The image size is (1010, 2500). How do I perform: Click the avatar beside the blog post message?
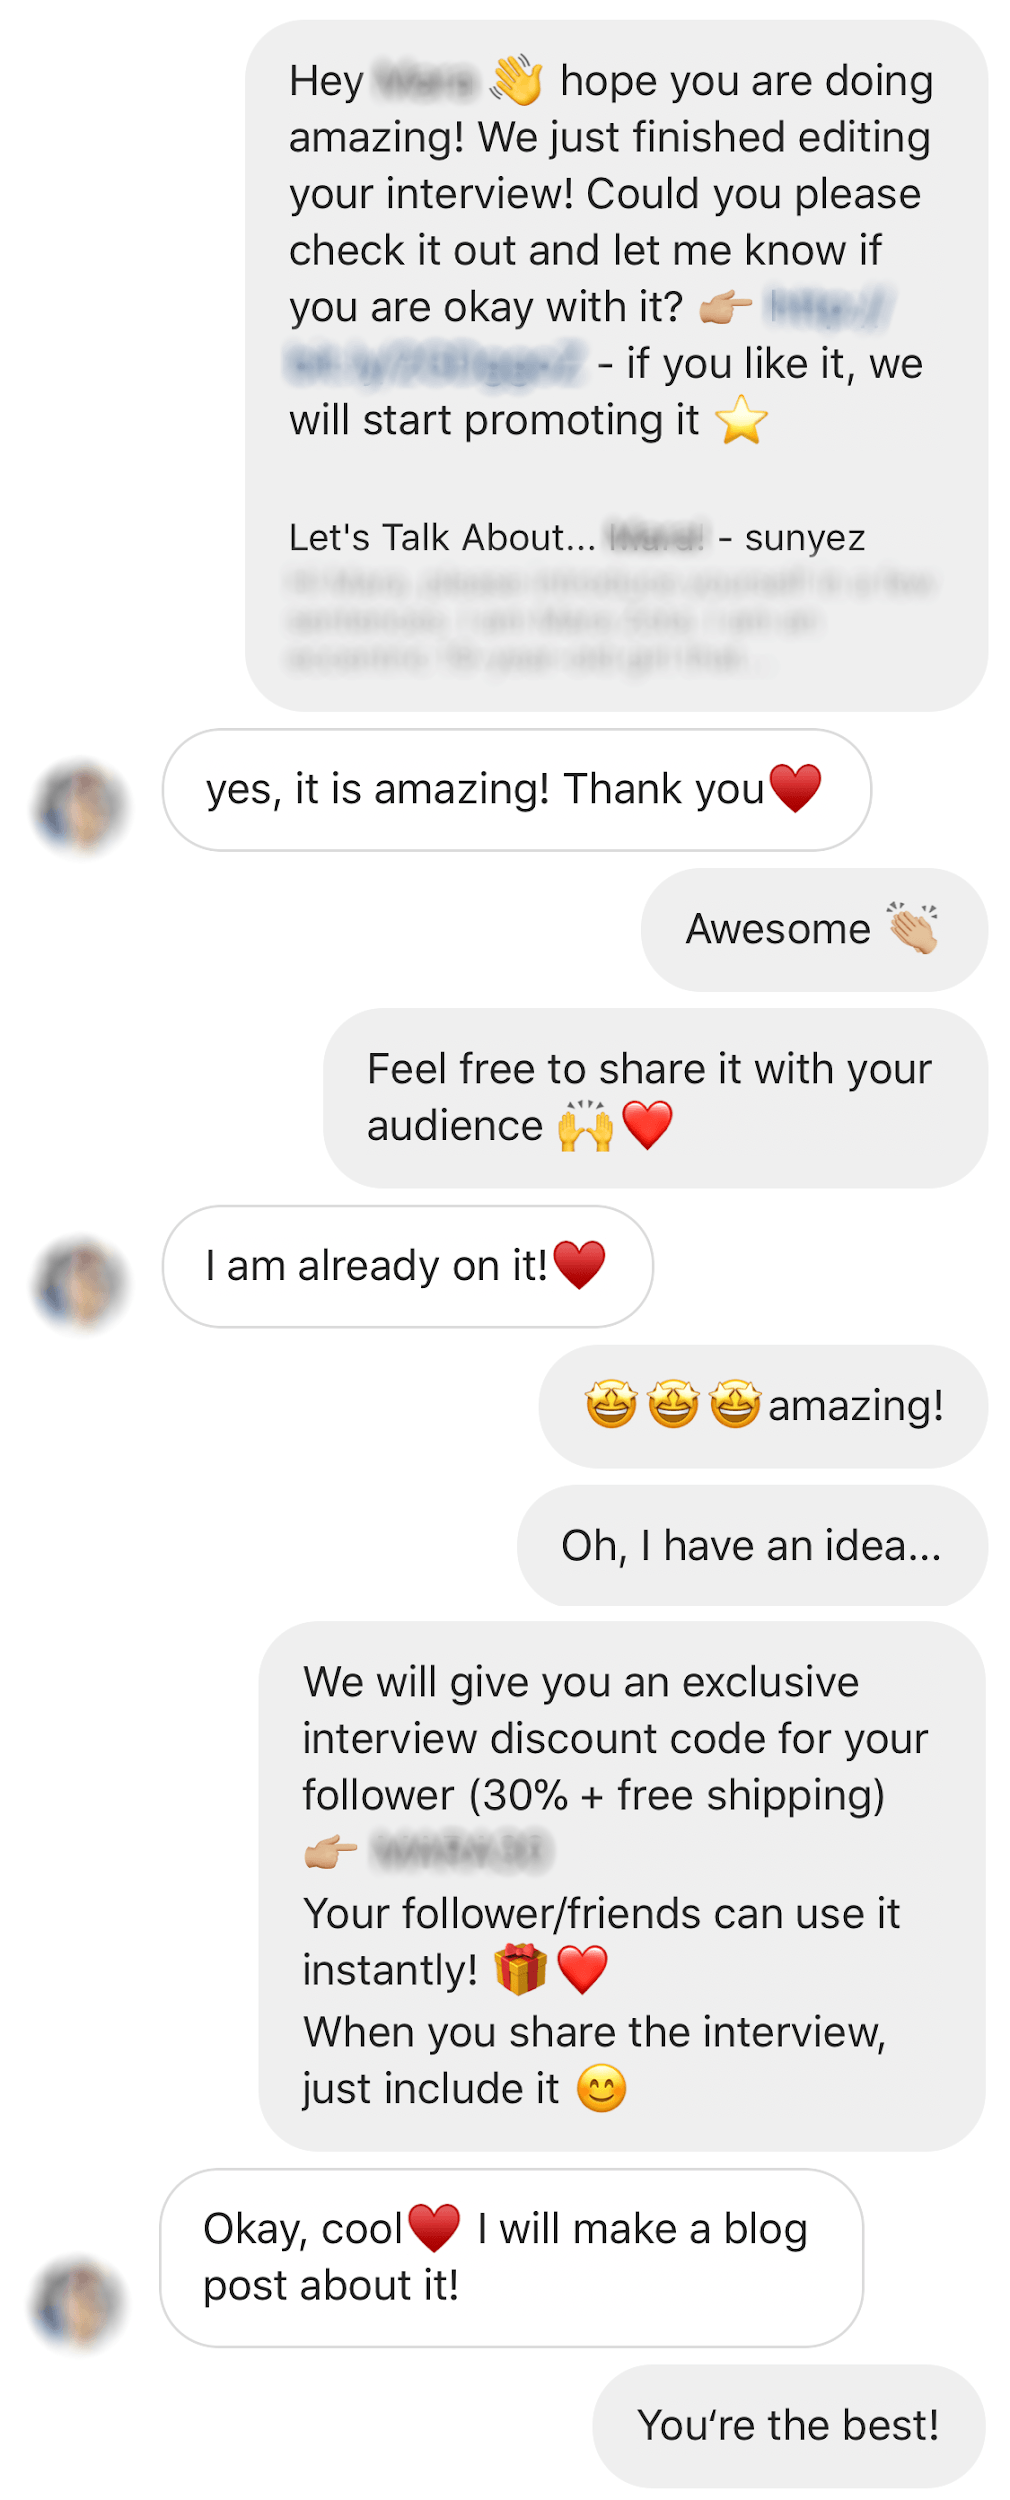(x=80, y=2303)
